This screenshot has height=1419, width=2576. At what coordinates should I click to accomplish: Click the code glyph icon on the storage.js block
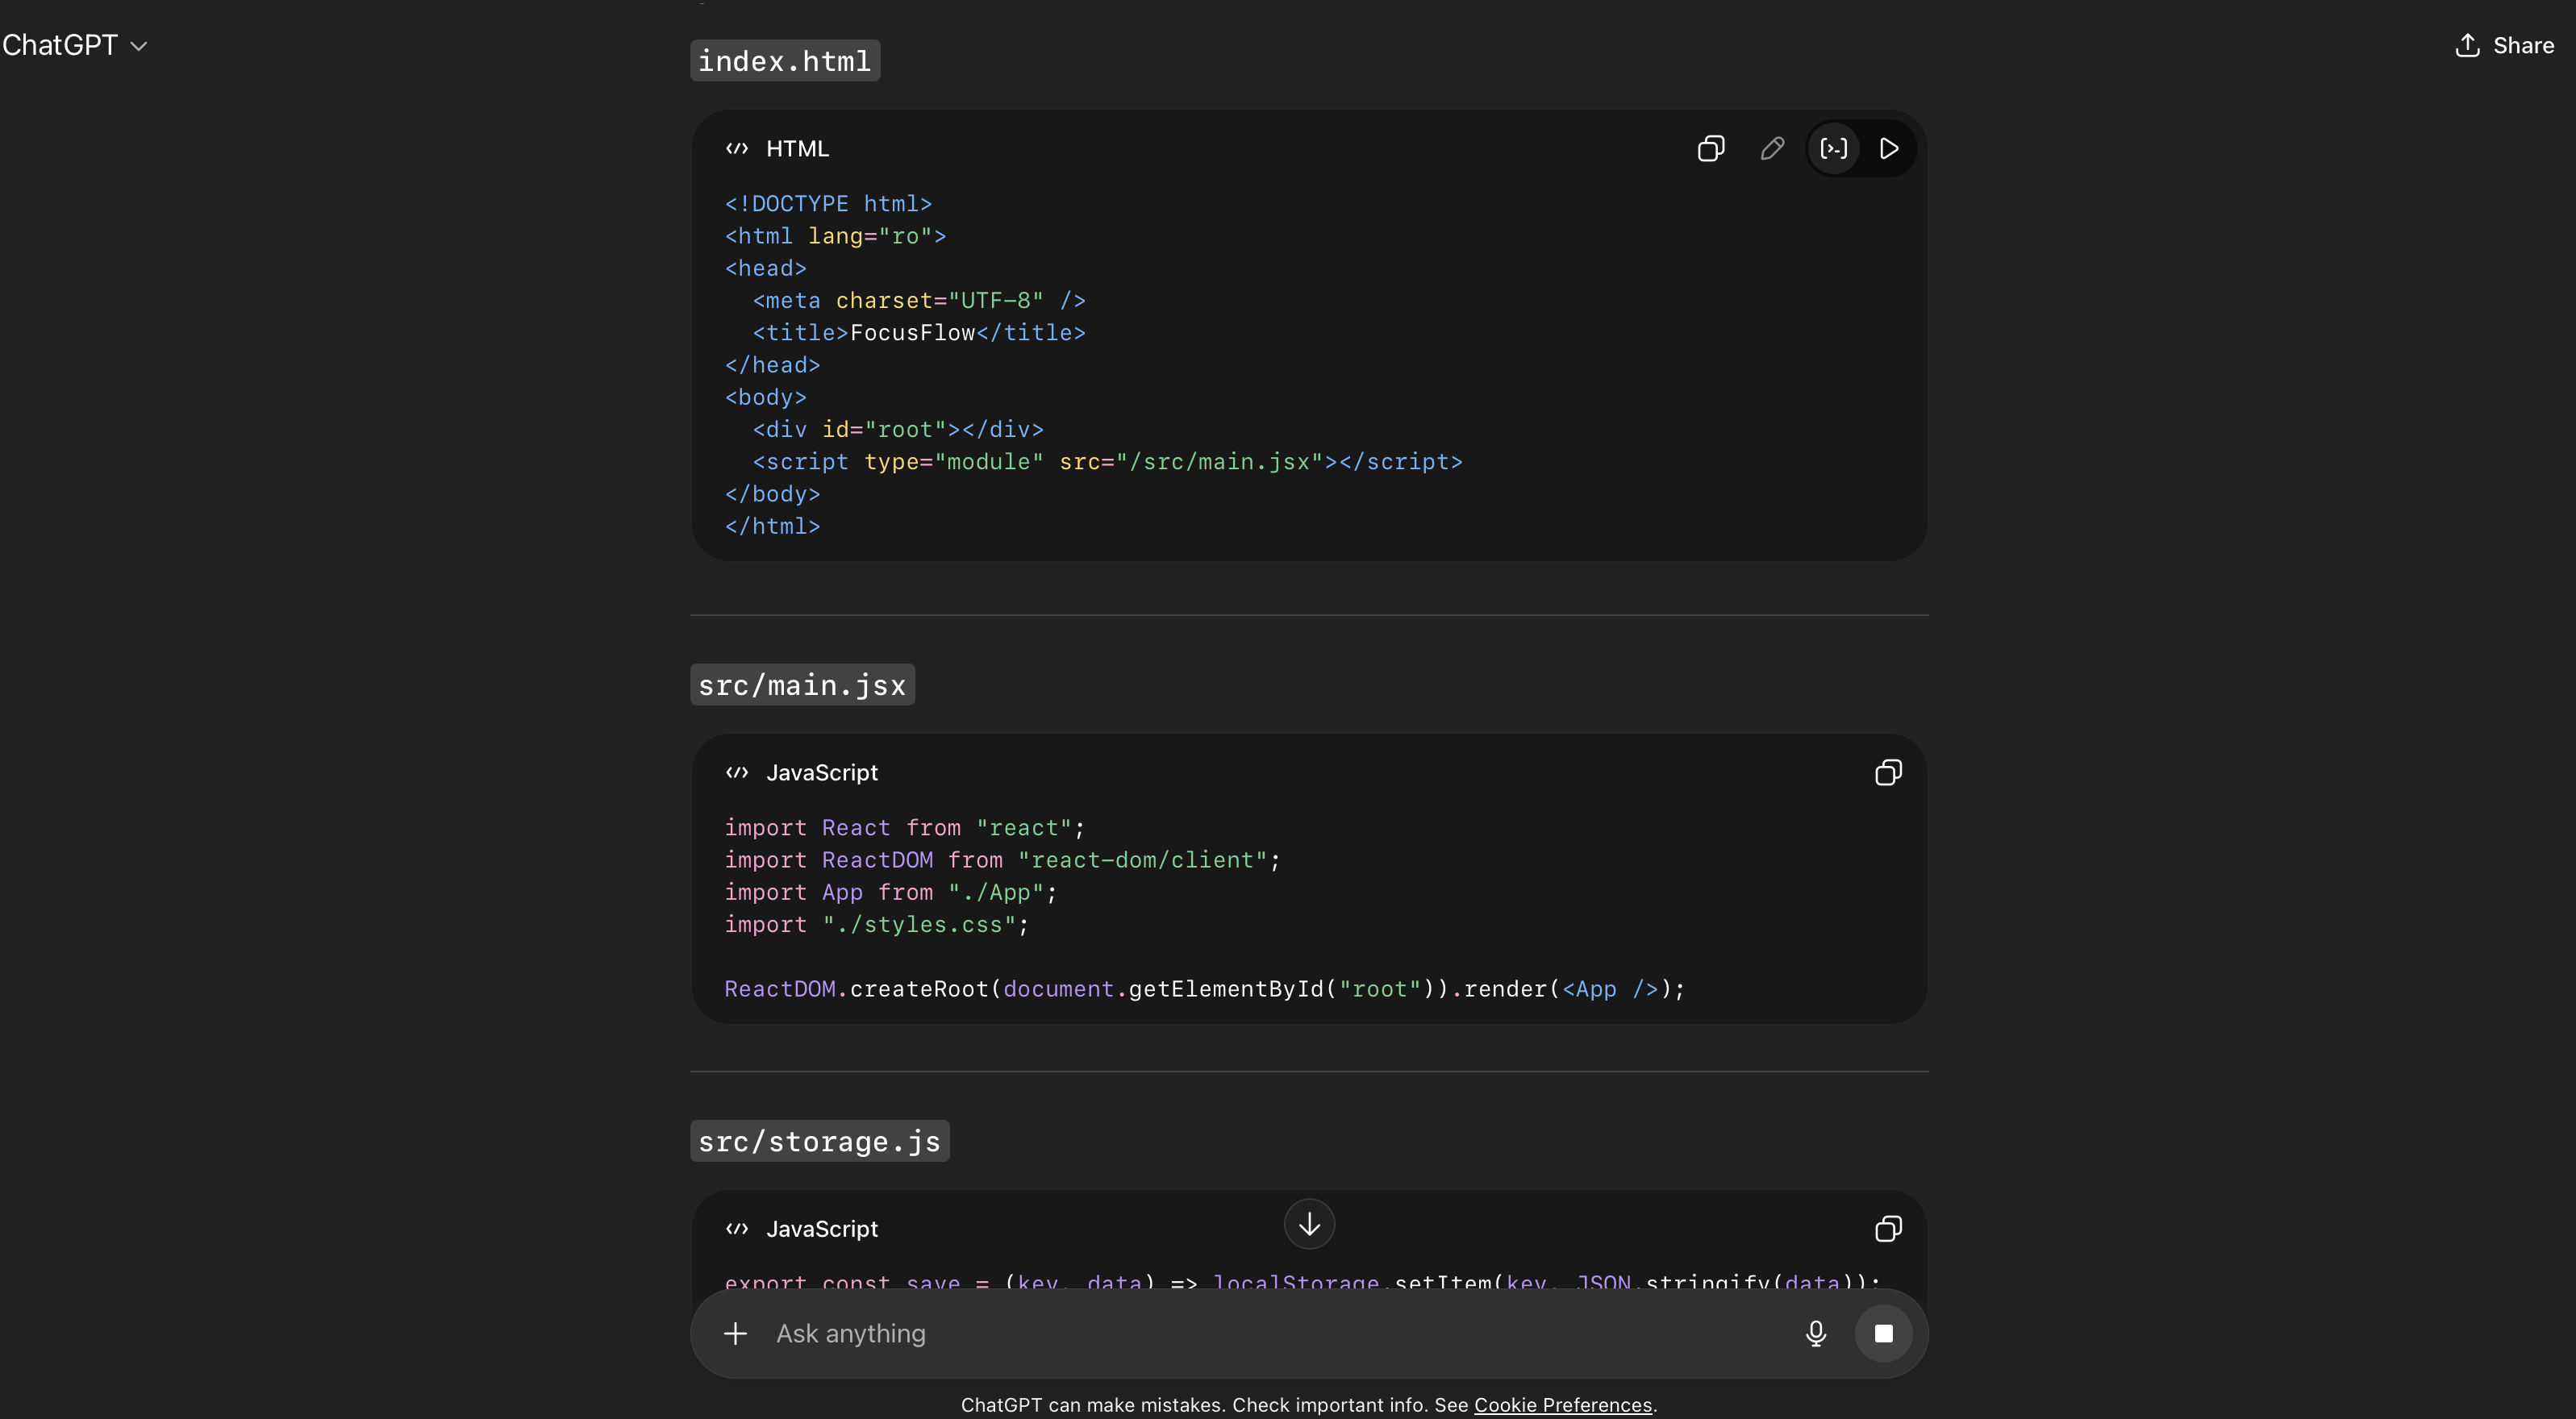pyautogui.click(x=737, y=1229)
